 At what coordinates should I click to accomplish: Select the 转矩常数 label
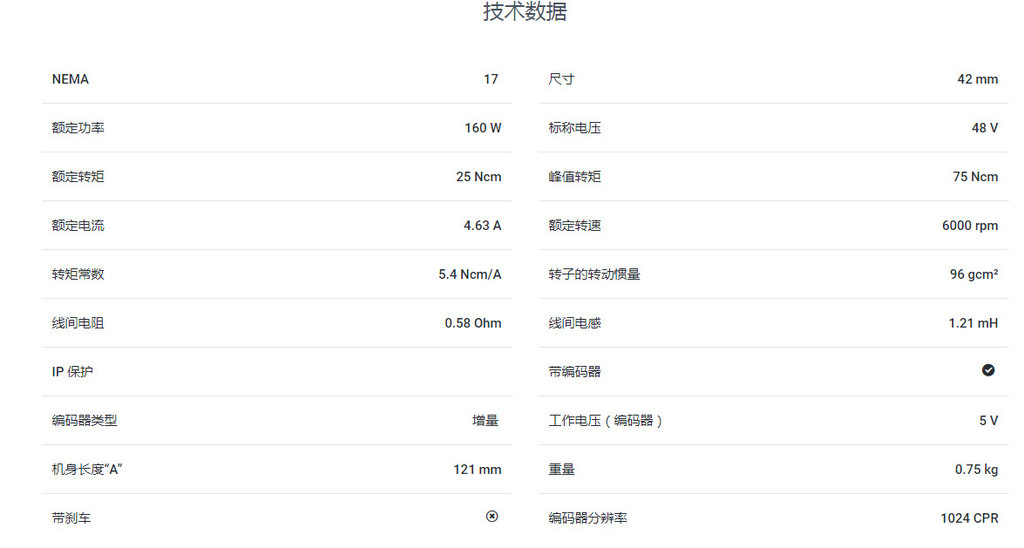[x=78, y=274]
